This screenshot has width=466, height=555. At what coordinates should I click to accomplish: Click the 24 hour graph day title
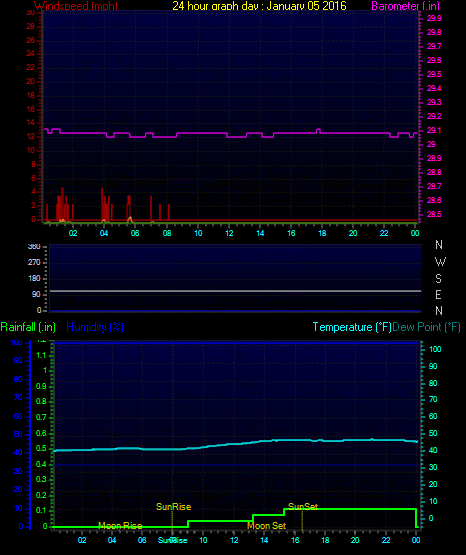pyautogui.click(x=259, y=6)
